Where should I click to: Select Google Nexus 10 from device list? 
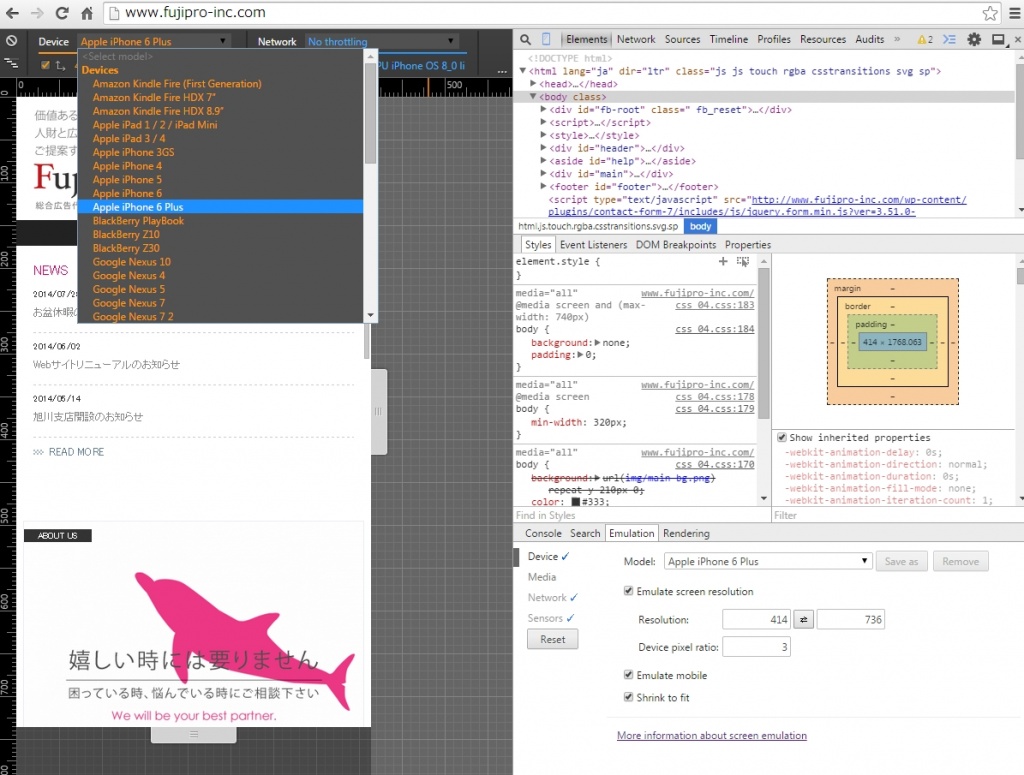point(220,262)
